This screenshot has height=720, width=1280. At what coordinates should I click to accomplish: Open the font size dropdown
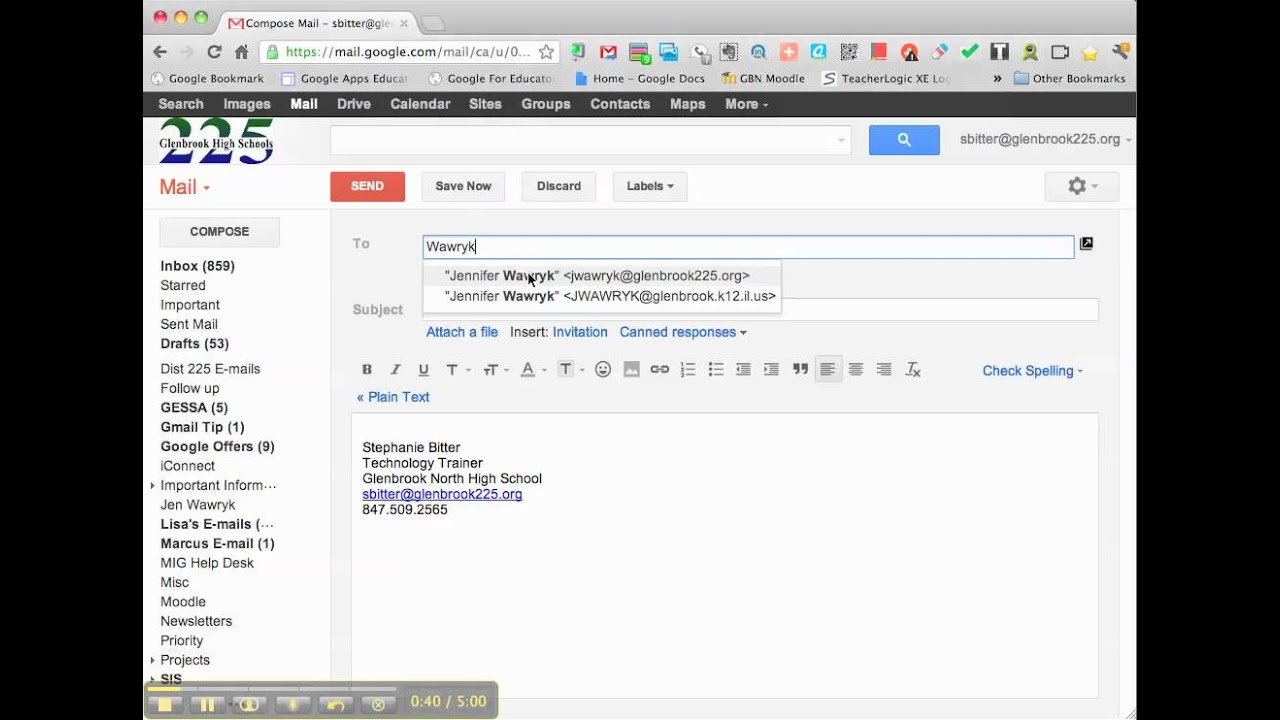click(495, 370)
